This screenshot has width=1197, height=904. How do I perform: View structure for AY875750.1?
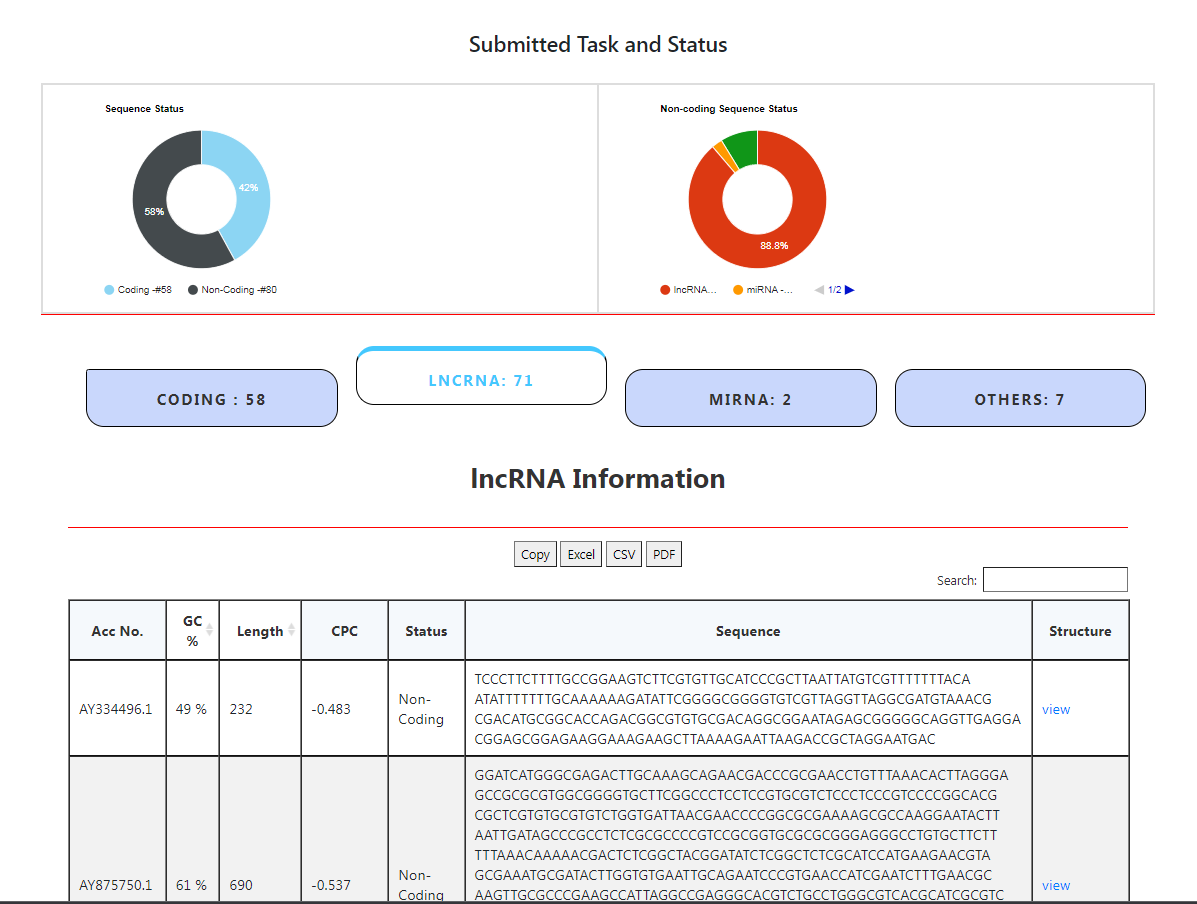point(1056,886)
